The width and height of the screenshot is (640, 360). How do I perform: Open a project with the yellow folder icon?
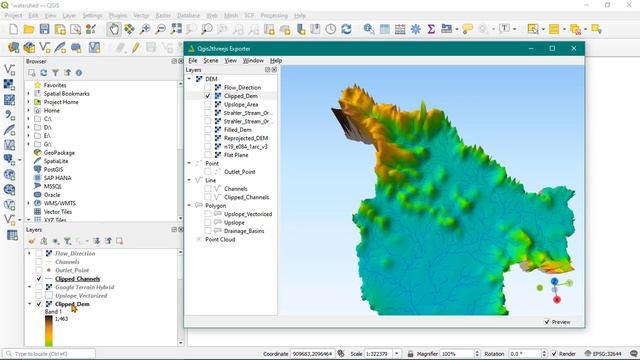pyautogui.click(x=29, y=29)
